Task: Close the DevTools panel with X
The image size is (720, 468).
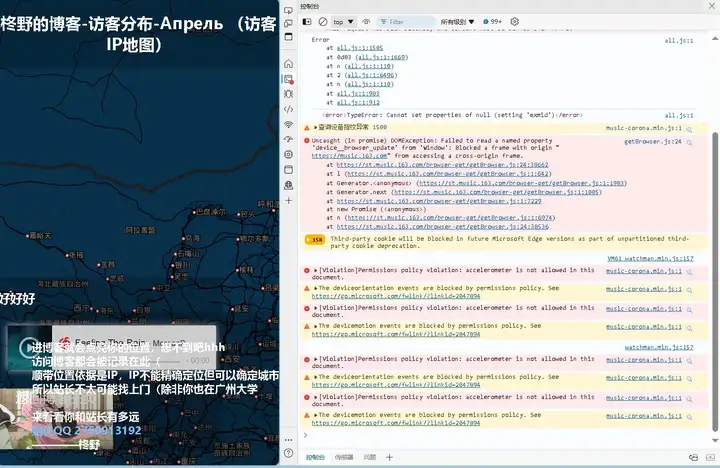Action: click(x=712, y=6)
